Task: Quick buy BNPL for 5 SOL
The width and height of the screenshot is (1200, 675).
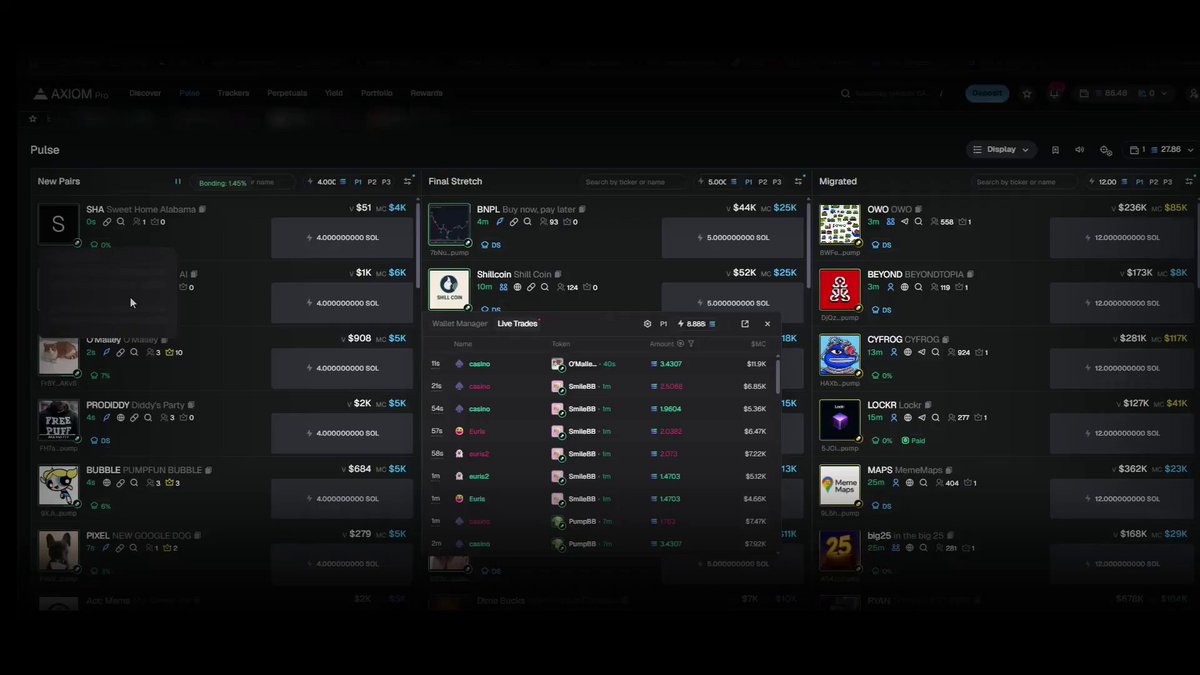Action: [733, 238]
